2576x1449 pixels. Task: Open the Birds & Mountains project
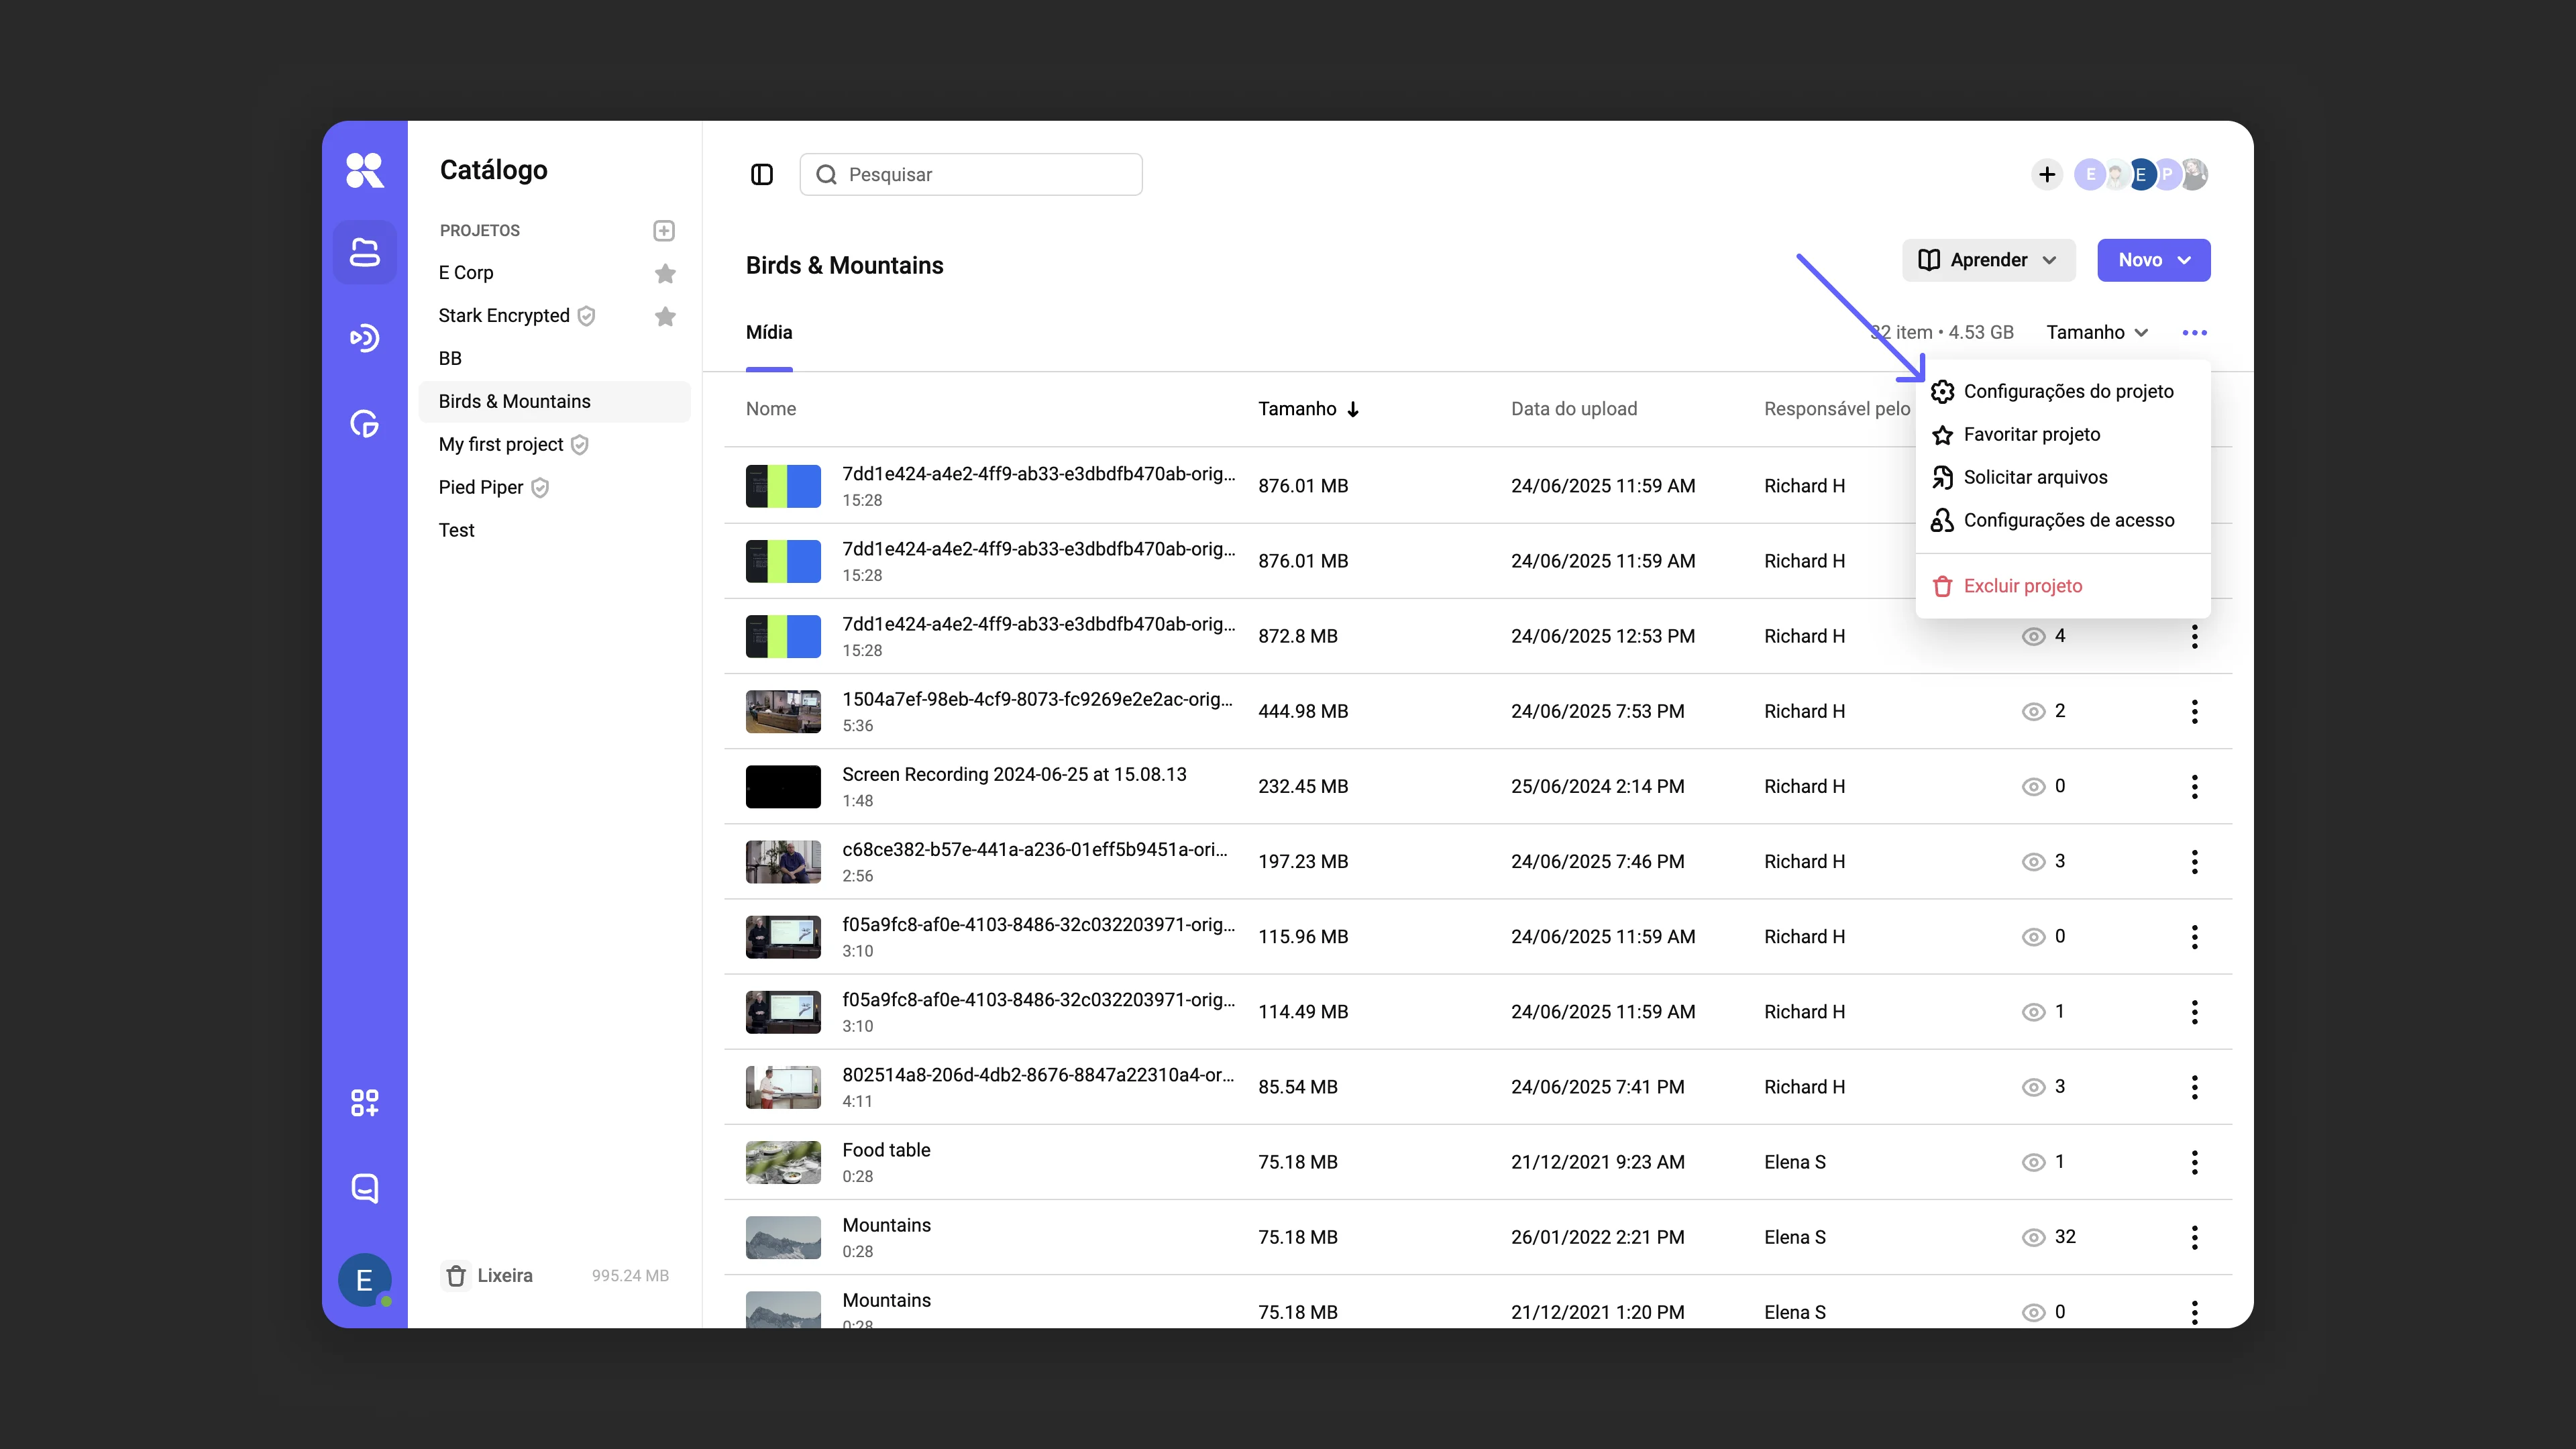[554, 402]
